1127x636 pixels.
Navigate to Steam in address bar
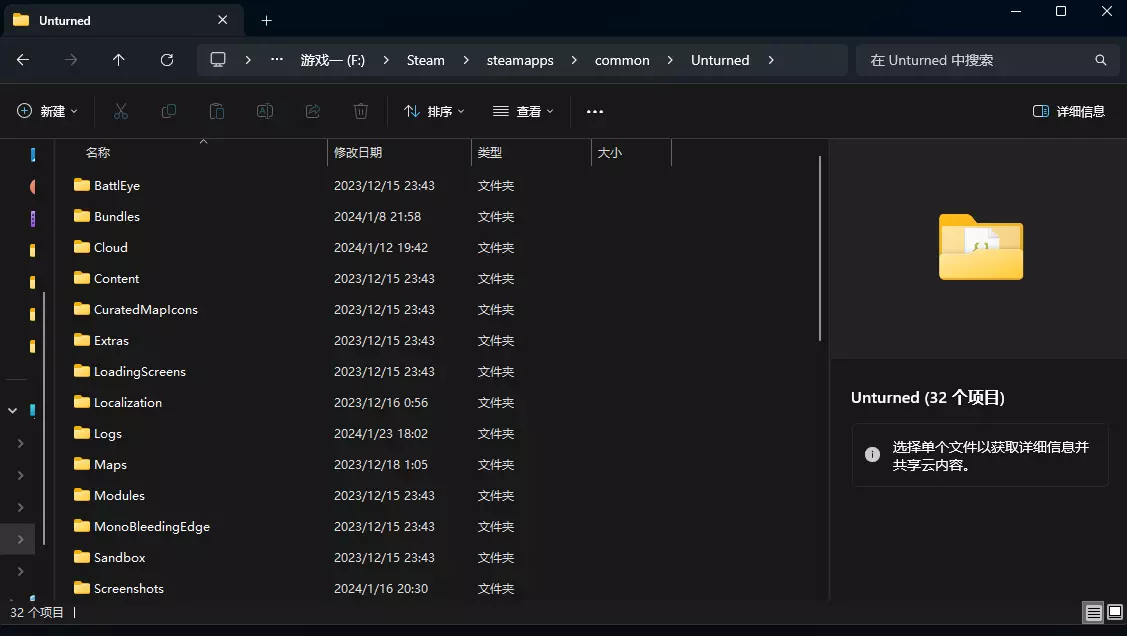tap(426, 60)
